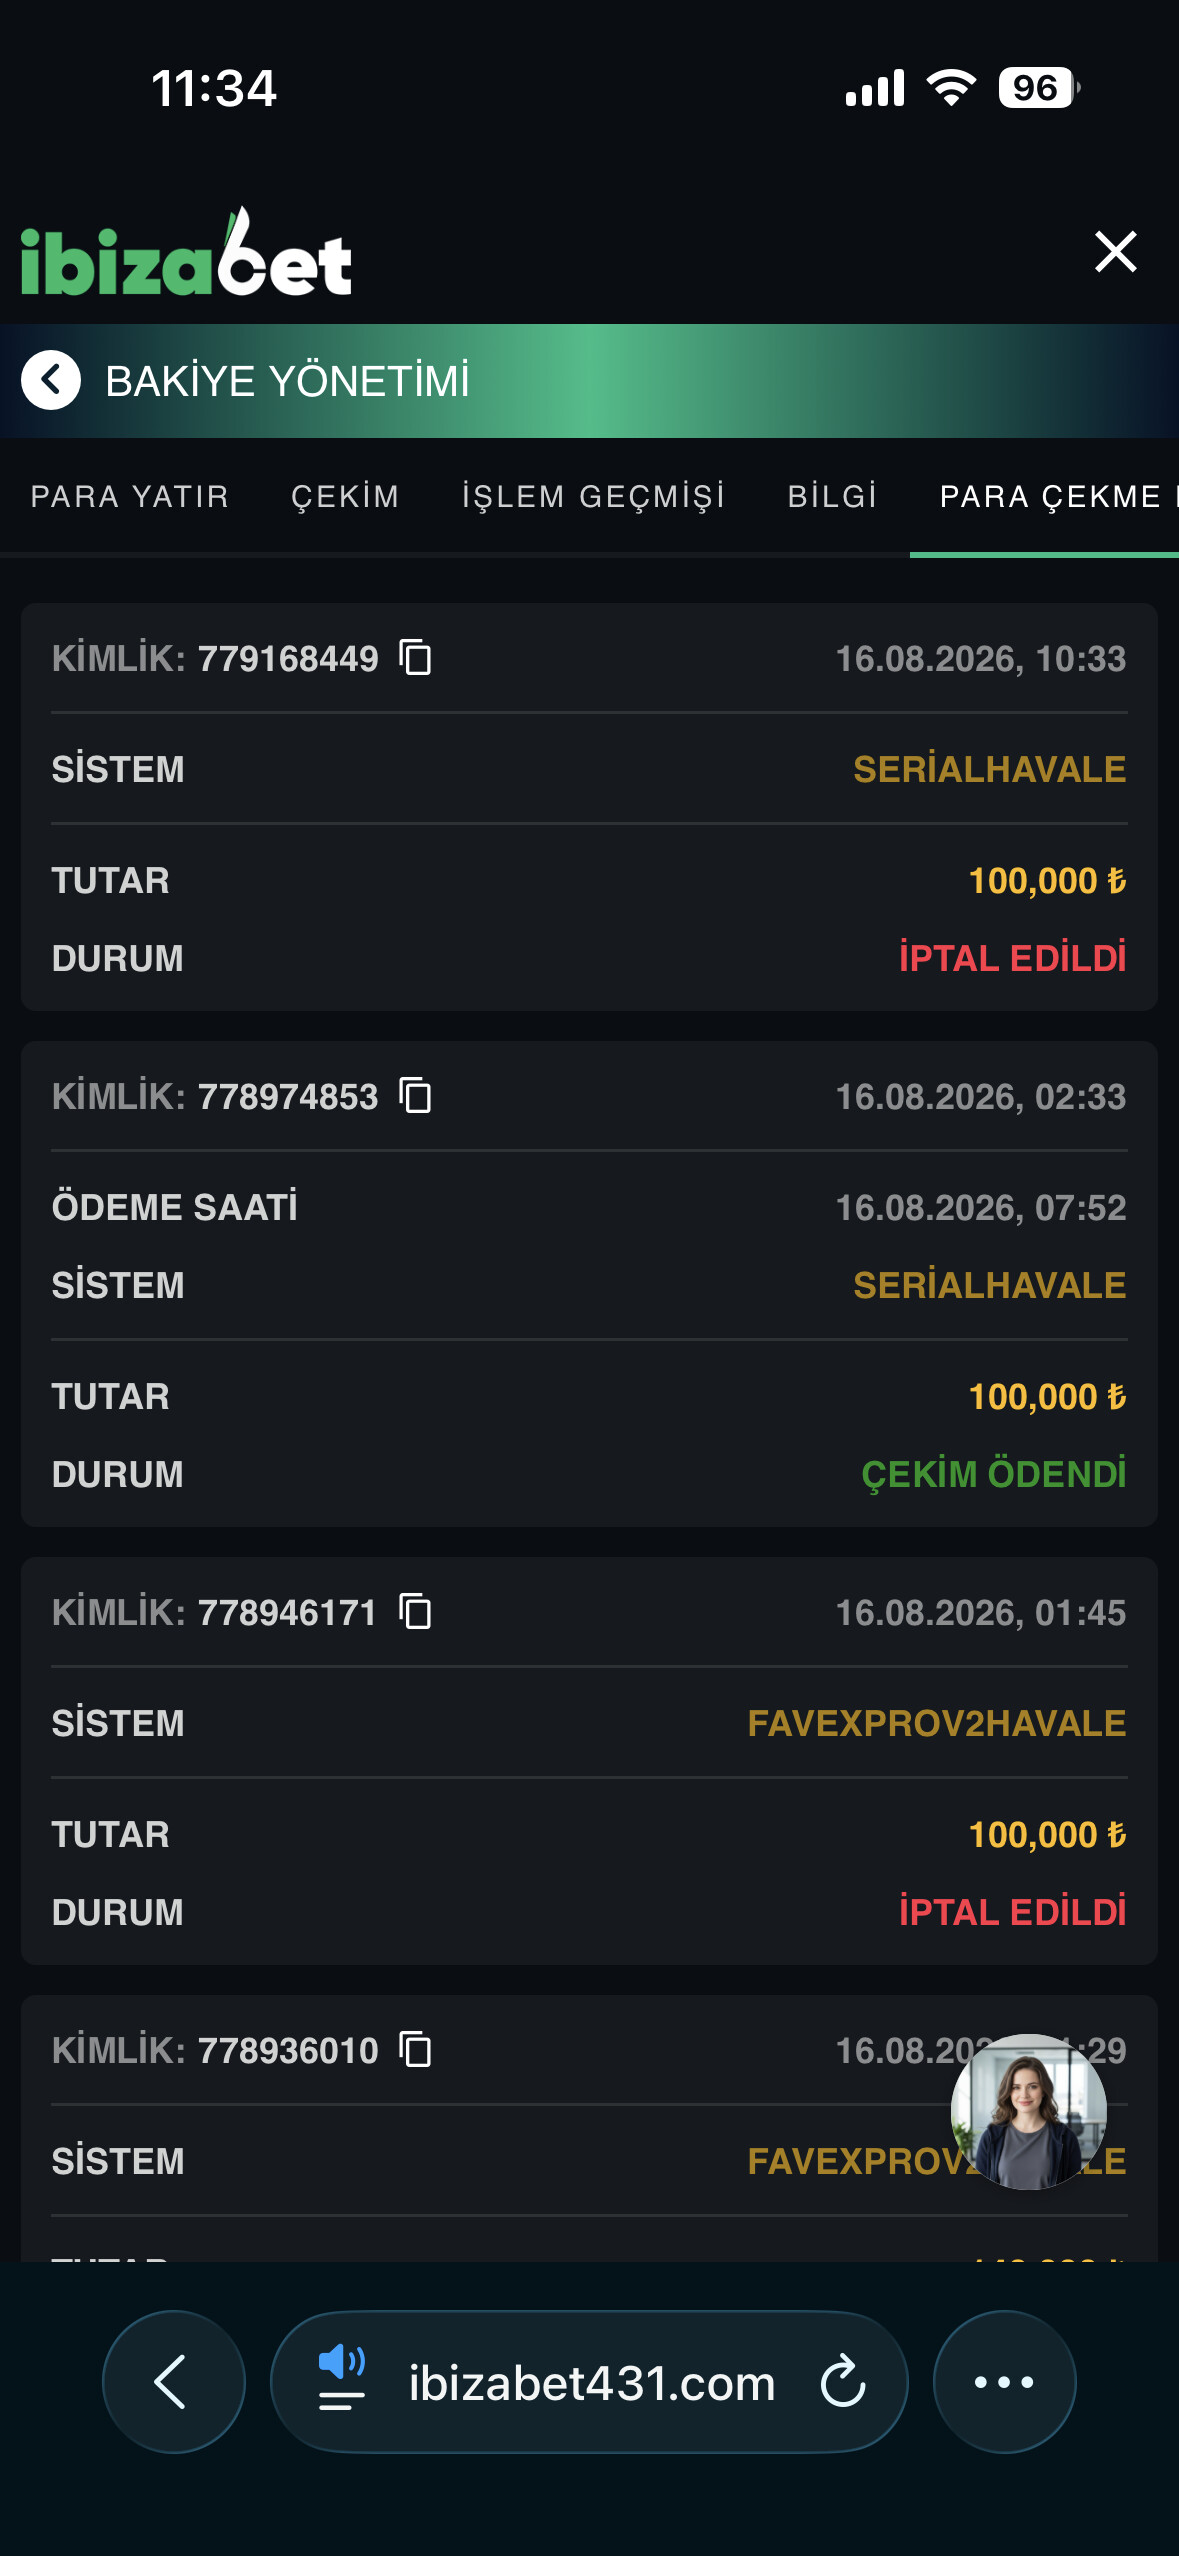Viewport: 1179px width, 2556px height.
Task: Close the balance management panel
Action: 1115,251
